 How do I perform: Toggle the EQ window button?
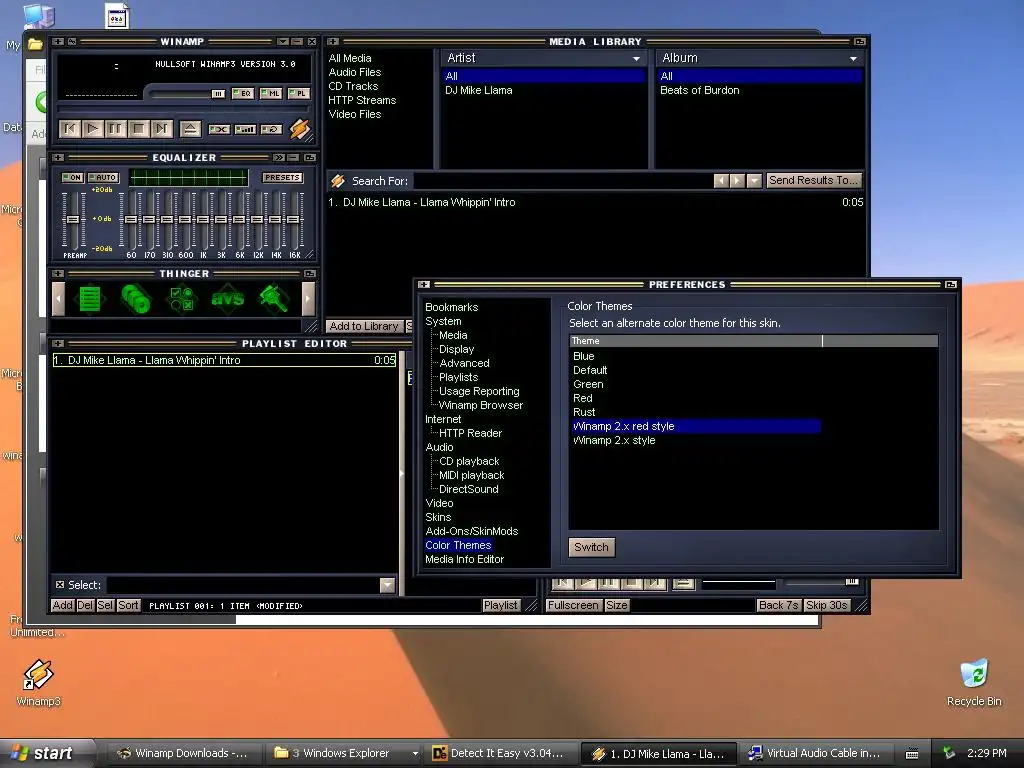click(x=243, y=93)
